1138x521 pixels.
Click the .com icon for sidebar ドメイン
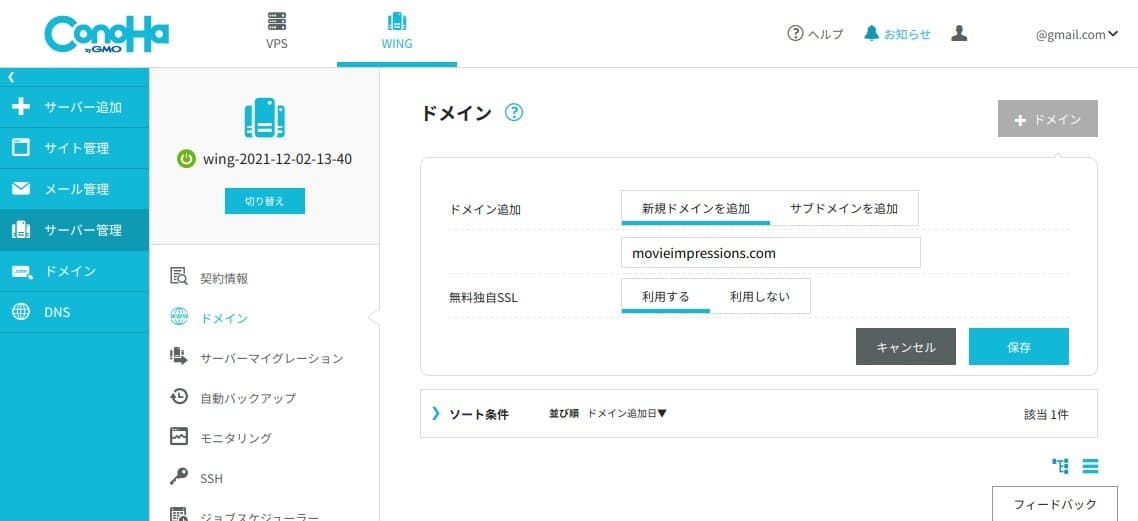21,271
